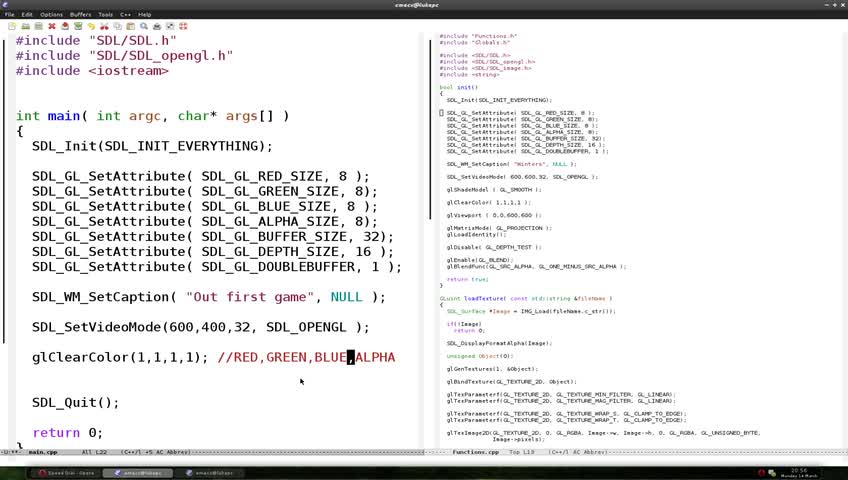Click 'glViewport ( 0,0,600,600 );' in Functions.cpp pane
848x480 pixels.
[494, 216]
